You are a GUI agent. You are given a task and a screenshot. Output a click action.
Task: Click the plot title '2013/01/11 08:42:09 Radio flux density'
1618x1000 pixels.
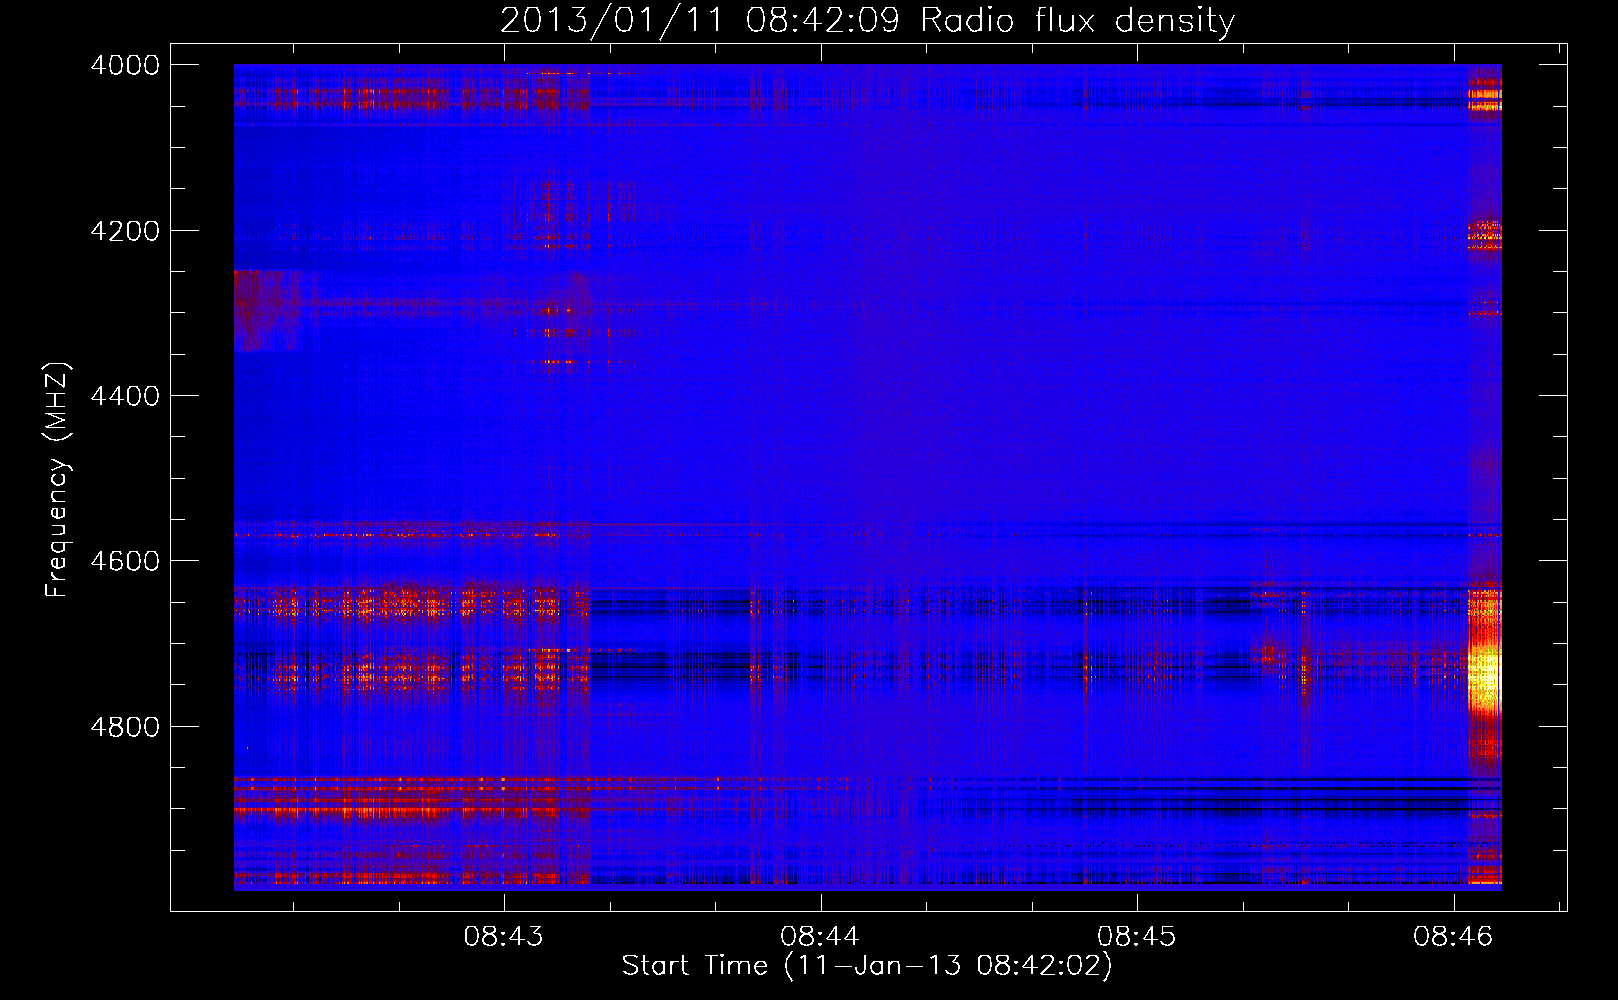click(x=867, y=20)
